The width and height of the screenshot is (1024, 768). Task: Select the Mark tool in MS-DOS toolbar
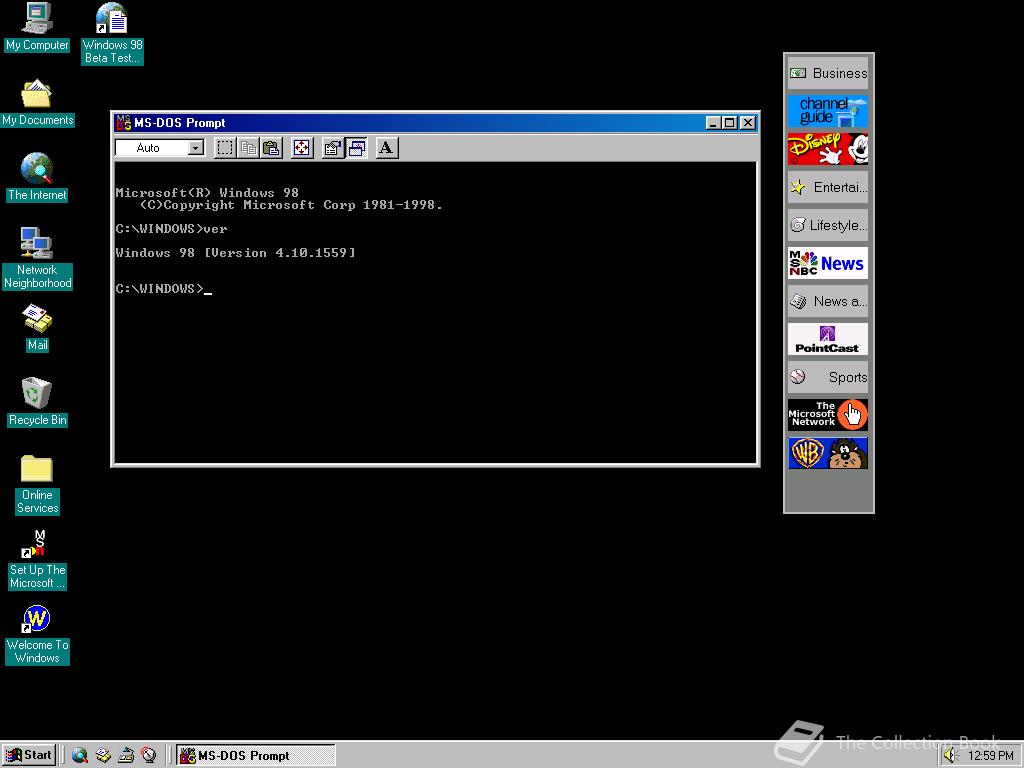point(225,148)
